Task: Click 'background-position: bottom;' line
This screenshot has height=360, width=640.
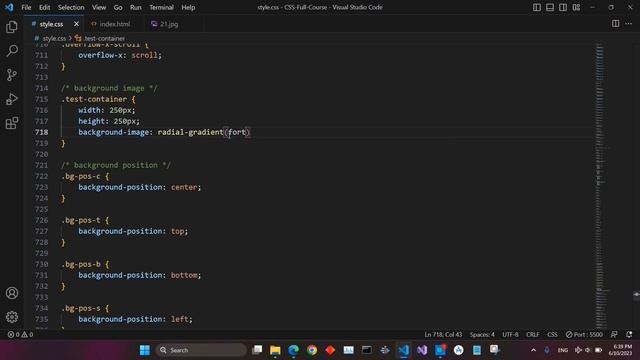Action: pyautogui.click(x=140, y=275)
